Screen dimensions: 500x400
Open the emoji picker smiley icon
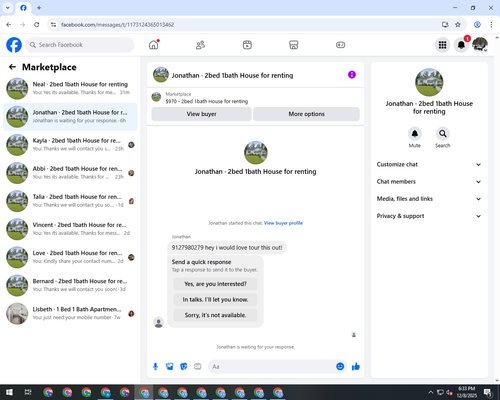pos(340,367)
